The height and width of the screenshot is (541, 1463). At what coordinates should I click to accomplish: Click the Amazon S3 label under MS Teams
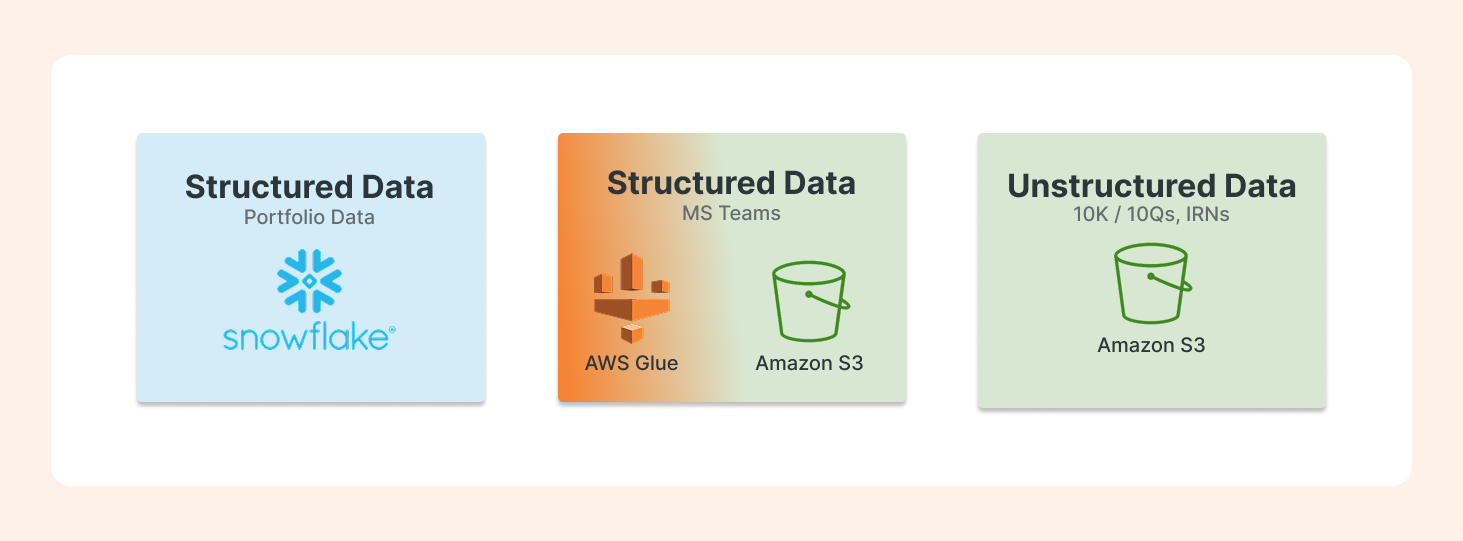809,363
